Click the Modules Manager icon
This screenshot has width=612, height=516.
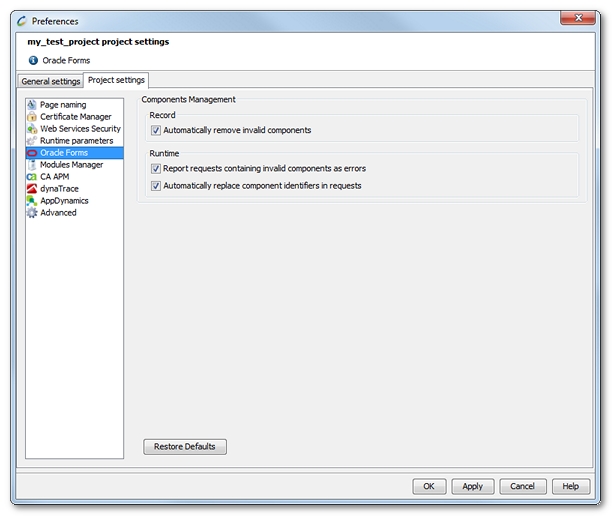pos(32,165)
